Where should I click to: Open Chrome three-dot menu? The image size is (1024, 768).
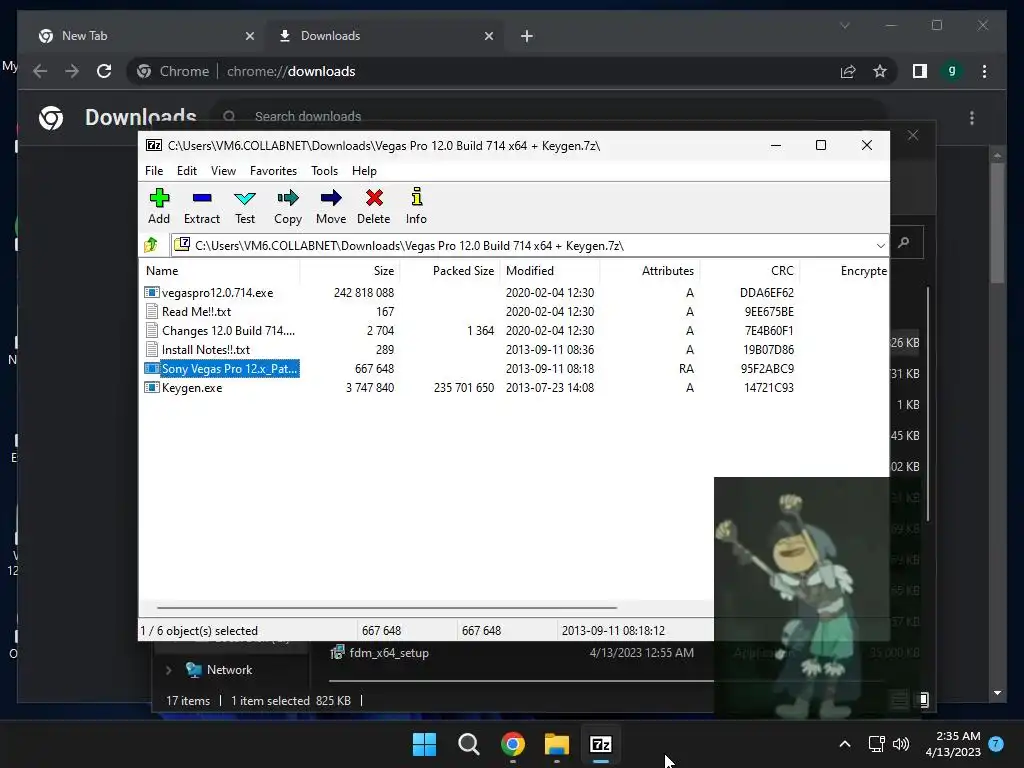[x=984, y=71]
